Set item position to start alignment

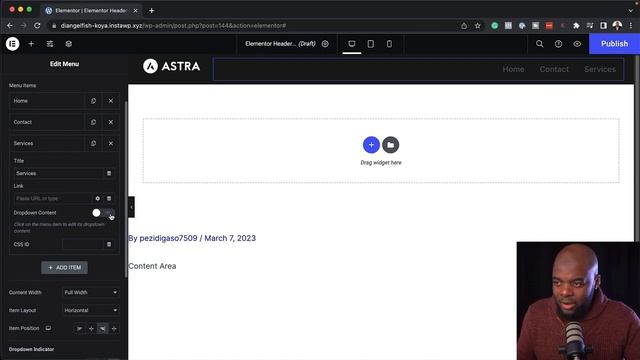click(80, 328)
